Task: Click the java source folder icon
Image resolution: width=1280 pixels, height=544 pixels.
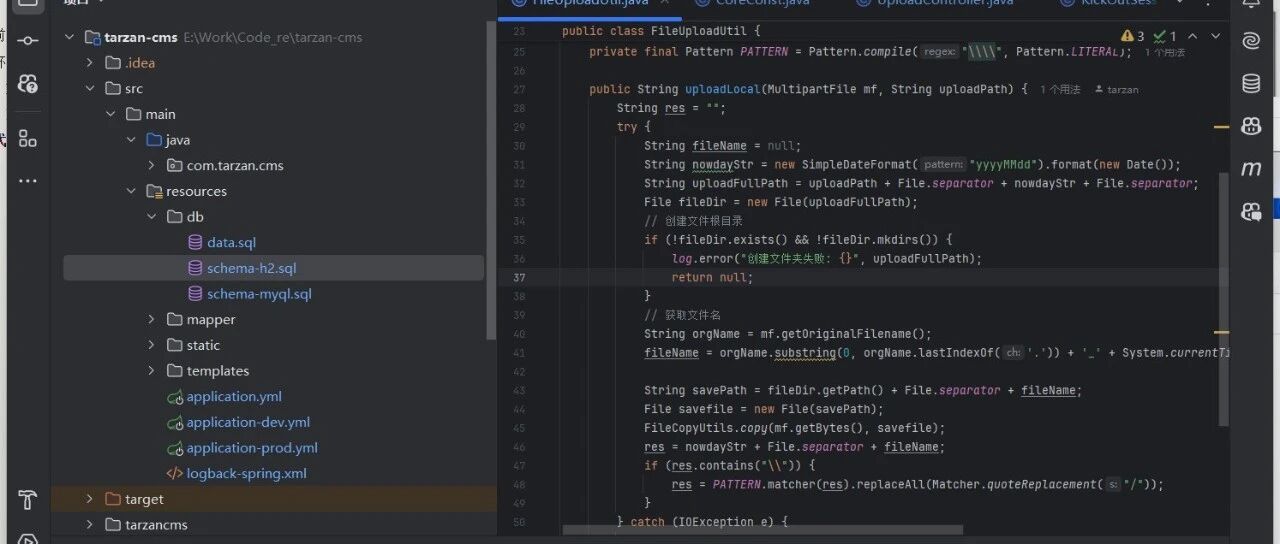Action: coord(154,140)
